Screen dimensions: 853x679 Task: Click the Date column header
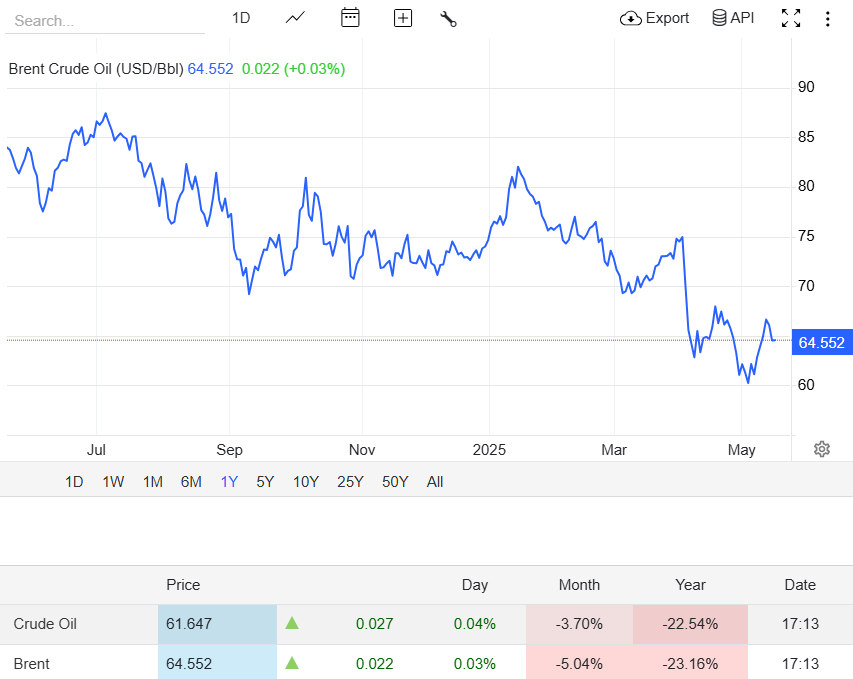click(x=800, y=585)
